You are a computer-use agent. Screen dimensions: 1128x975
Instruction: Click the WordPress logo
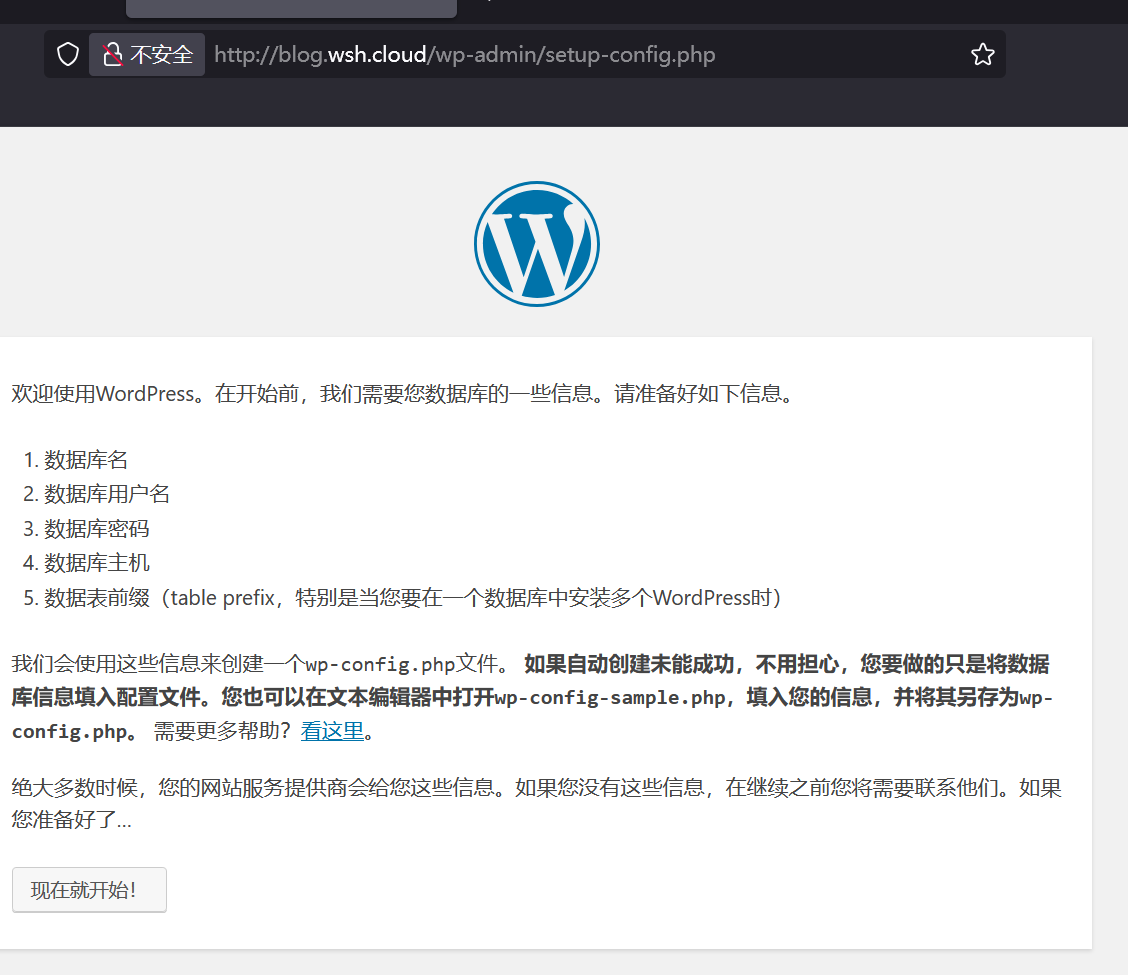(x=537, y=244)
